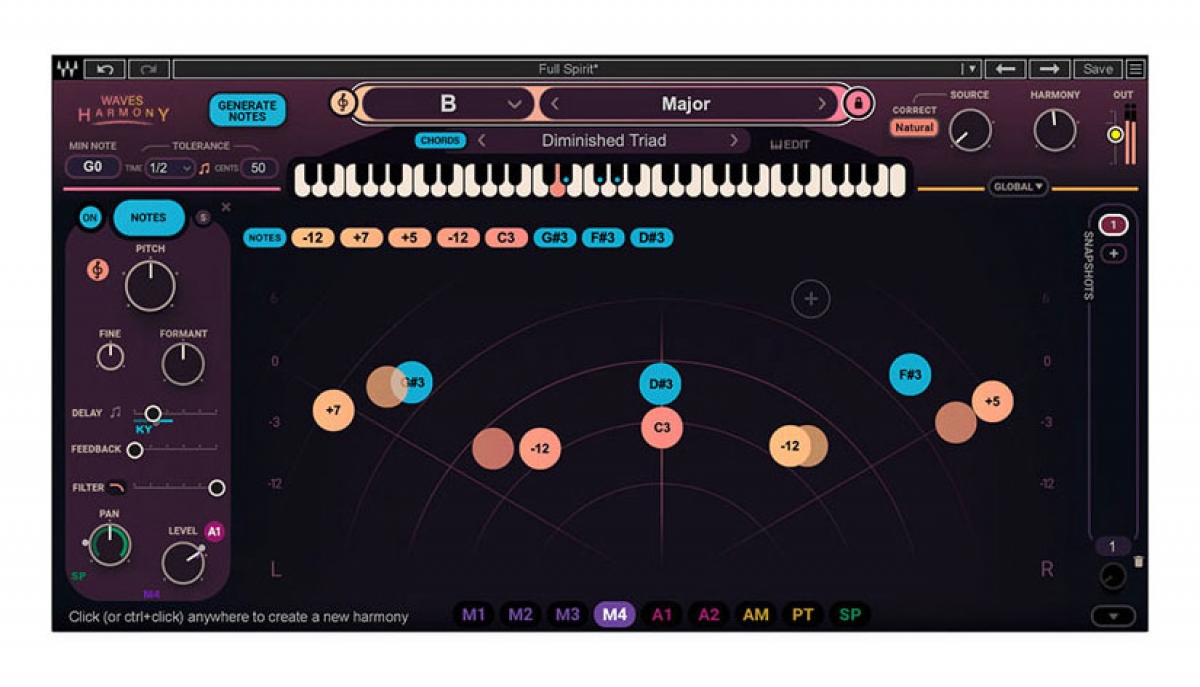Select the D#3 harmony voice circle

tap(660, 385)
